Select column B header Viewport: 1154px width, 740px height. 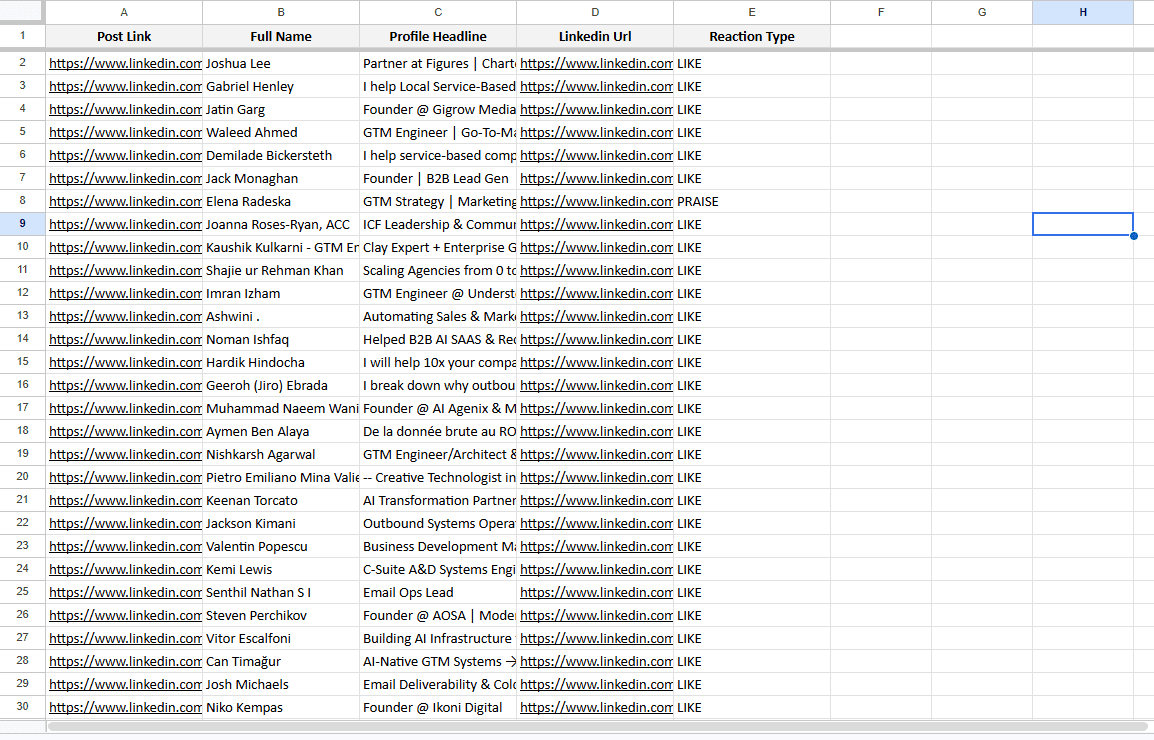coord(281,12)
